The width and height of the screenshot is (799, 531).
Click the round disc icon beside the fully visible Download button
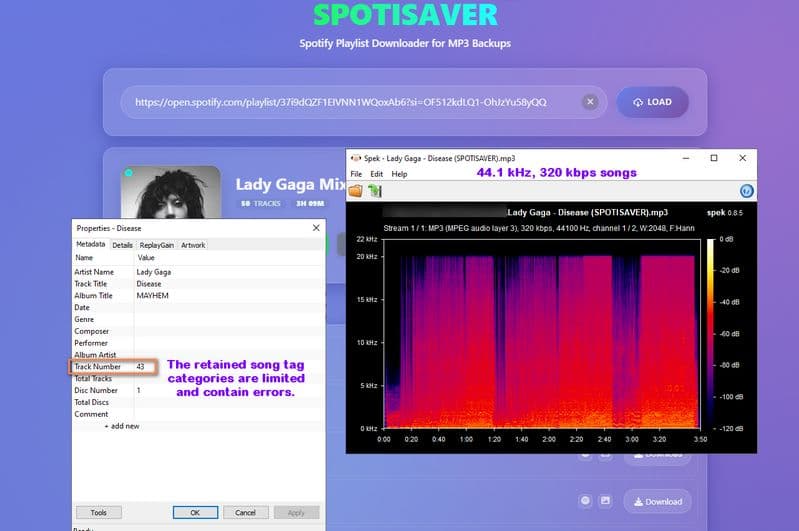585,501
